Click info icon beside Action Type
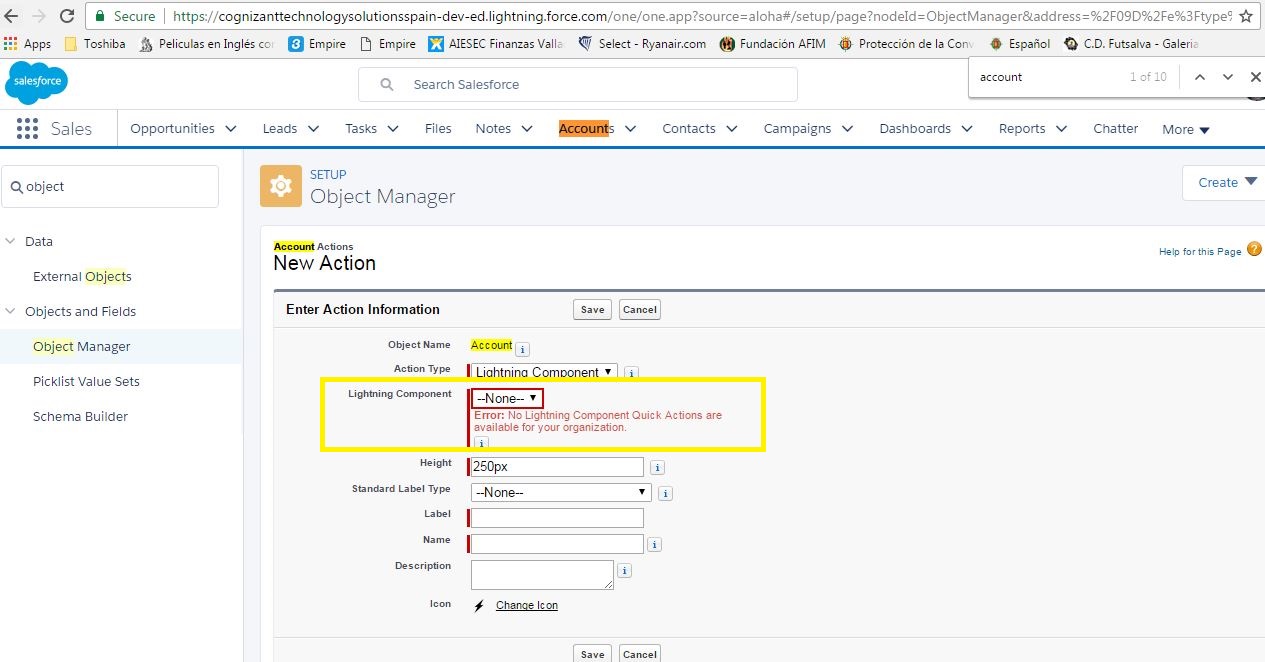 pyautogui.click(x=631, y=373)
